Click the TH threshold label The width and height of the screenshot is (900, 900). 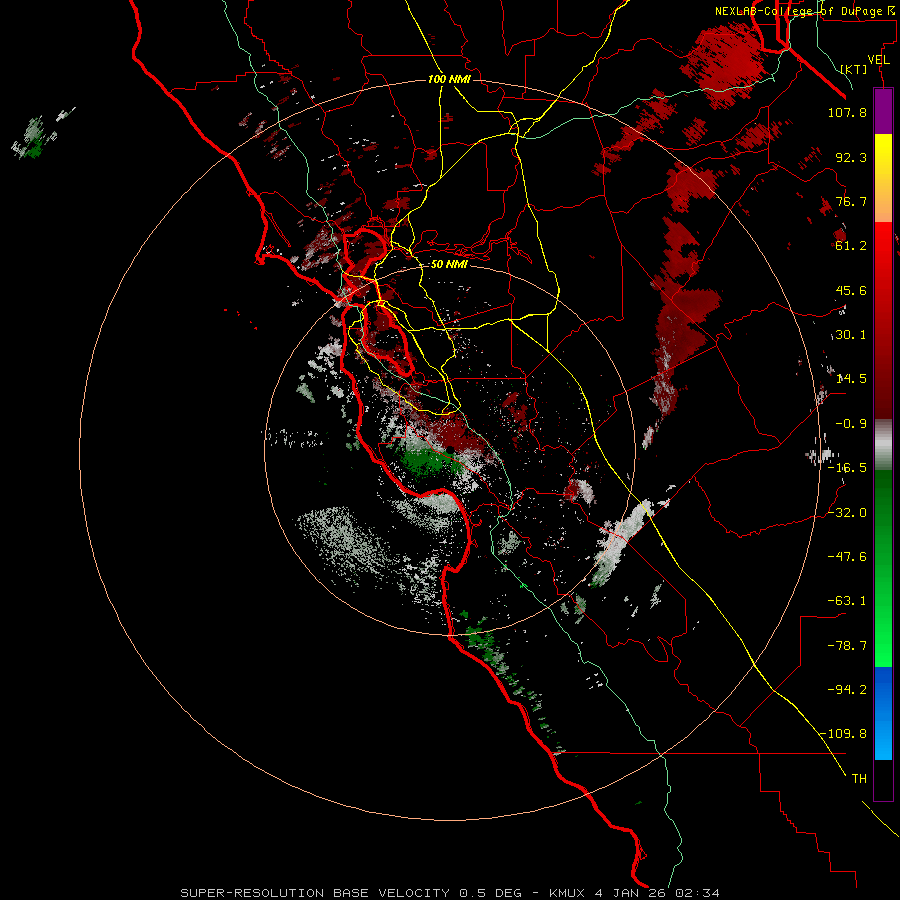[x=859, y=779]
